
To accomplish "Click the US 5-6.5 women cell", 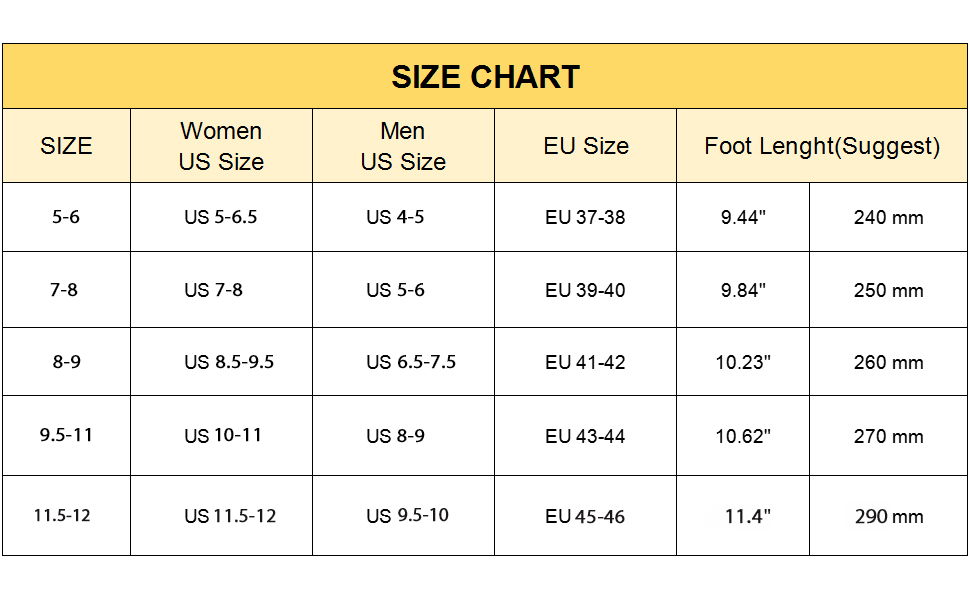I will click(221, 217).
